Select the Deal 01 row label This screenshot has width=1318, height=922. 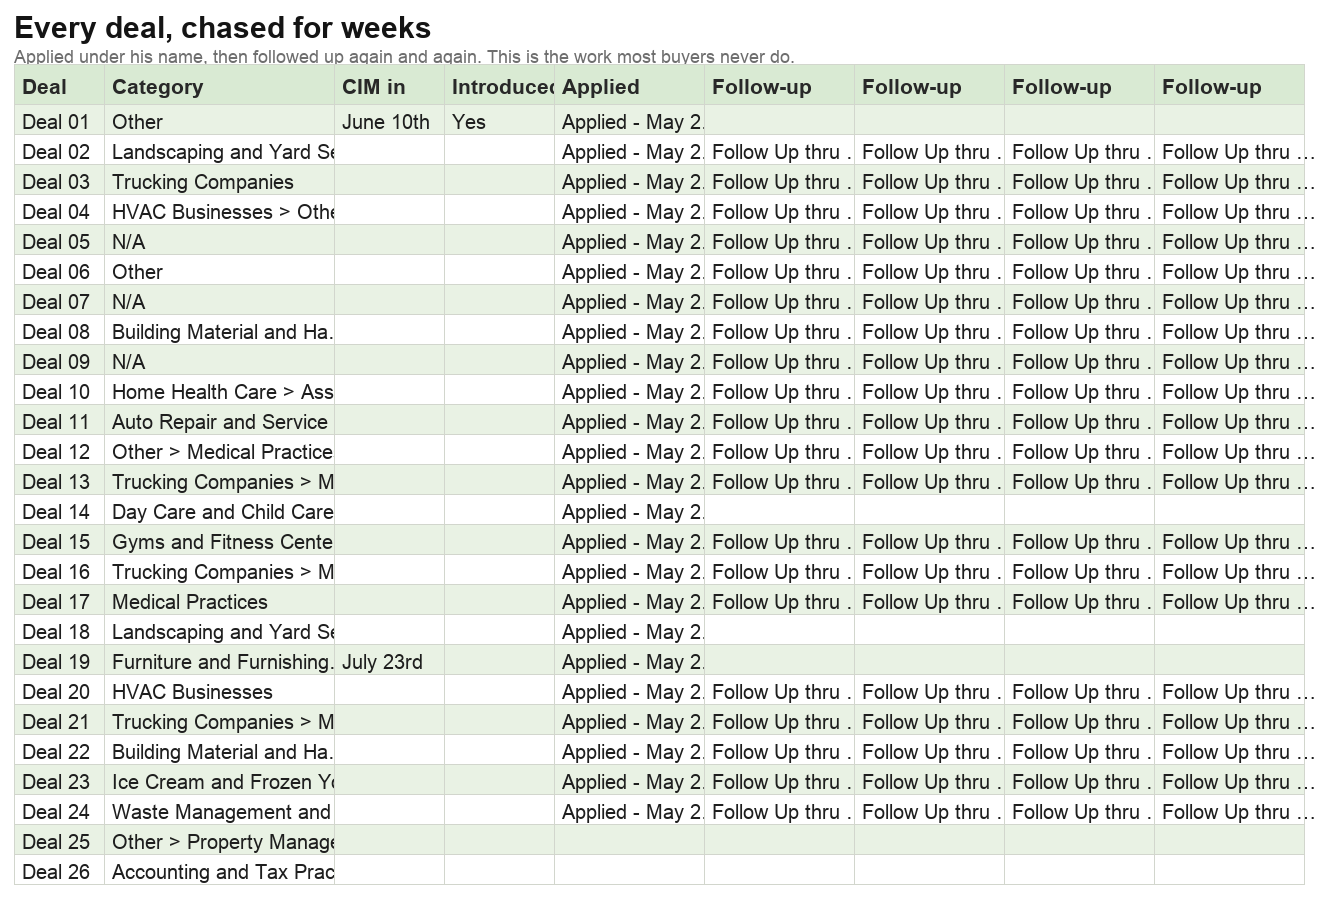pyautogui.click(x=59, y=122)
